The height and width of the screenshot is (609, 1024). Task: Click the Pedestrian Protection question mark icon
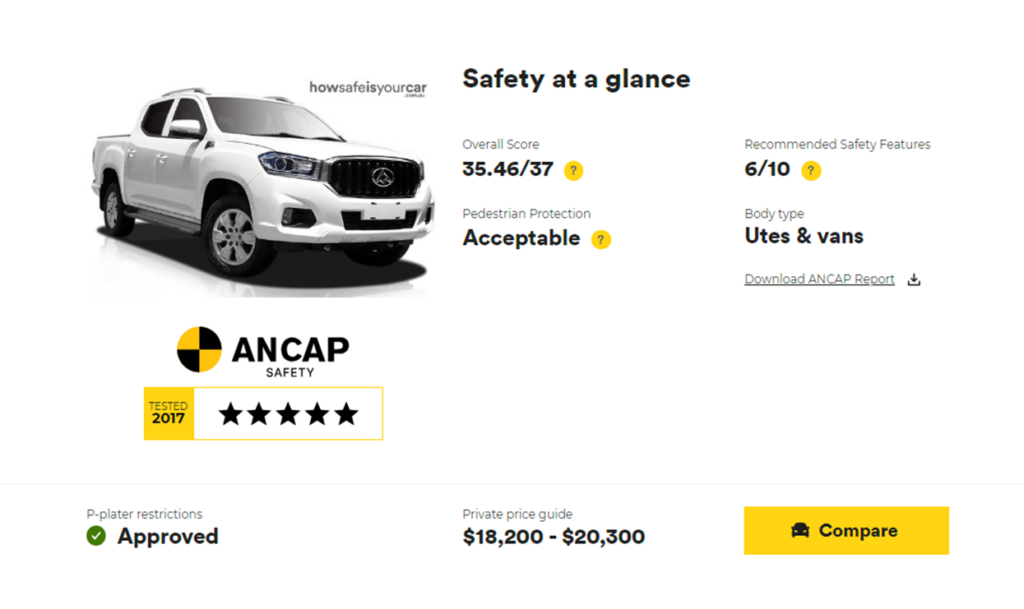pos(601,239)
